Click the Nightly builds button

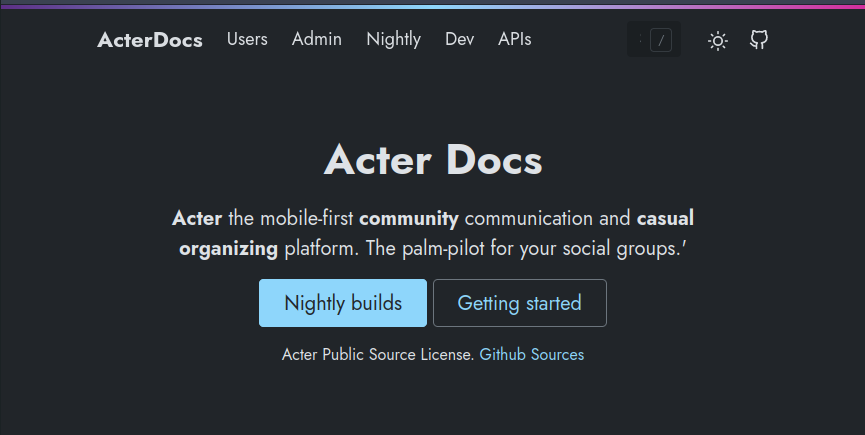[x=343, y=303]
